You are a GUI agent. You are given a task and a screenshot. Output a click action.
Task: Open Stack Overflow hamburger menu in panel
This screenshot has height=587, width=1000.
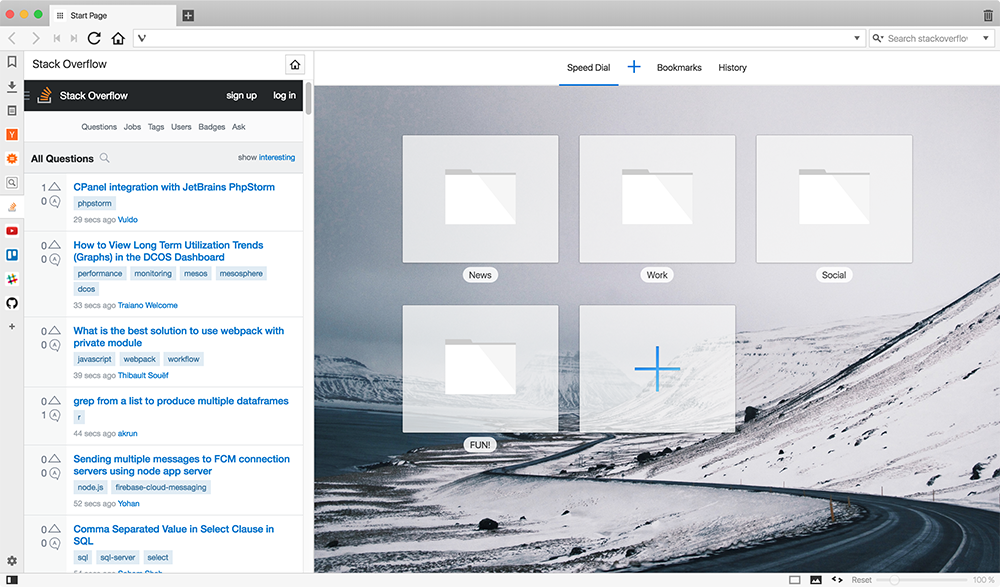[27, 96]
